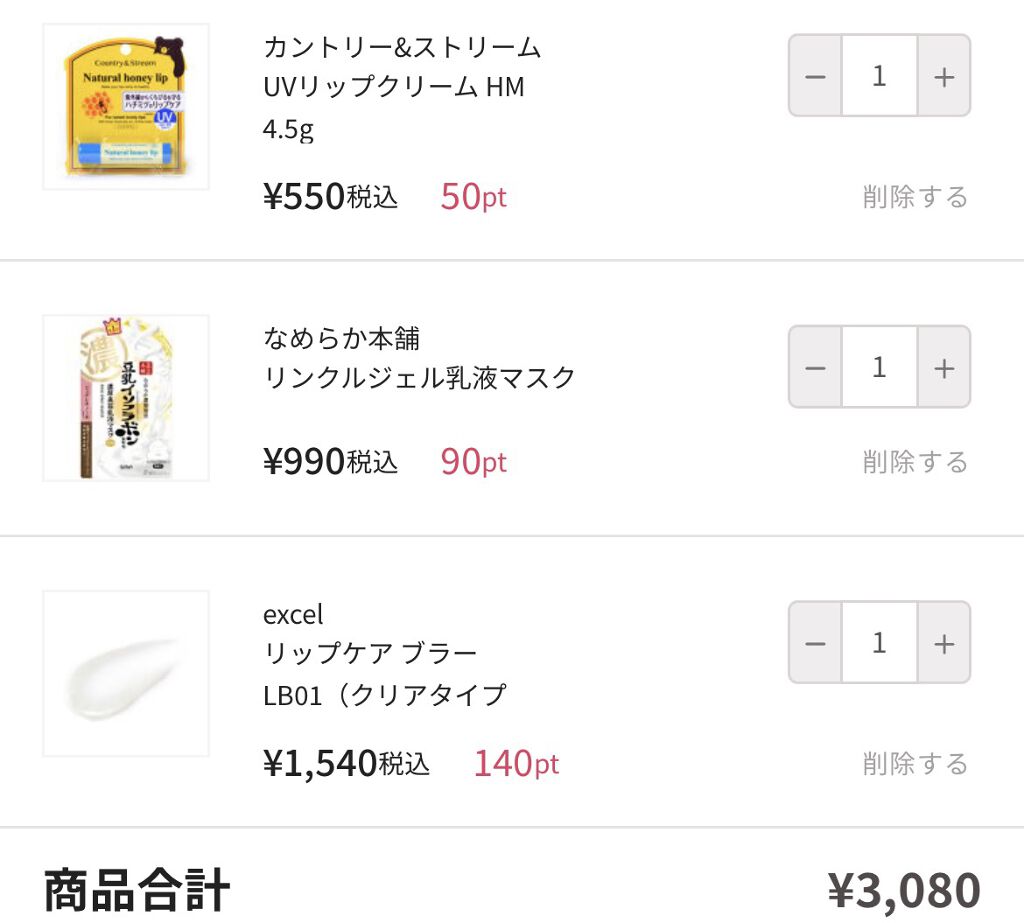Open the excel white swatch product thumbnail
Image resolution: width=1024 pixels, height=923 pixels.
[x=126, y=673]
